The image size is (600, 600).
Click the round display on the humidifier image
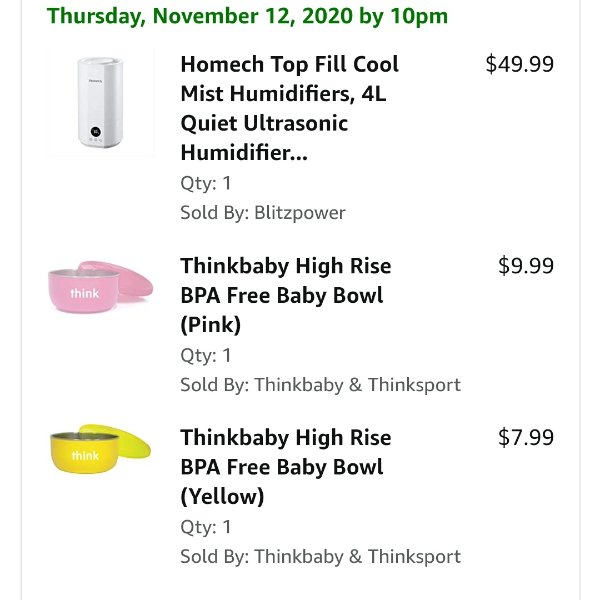coord(96,132)
